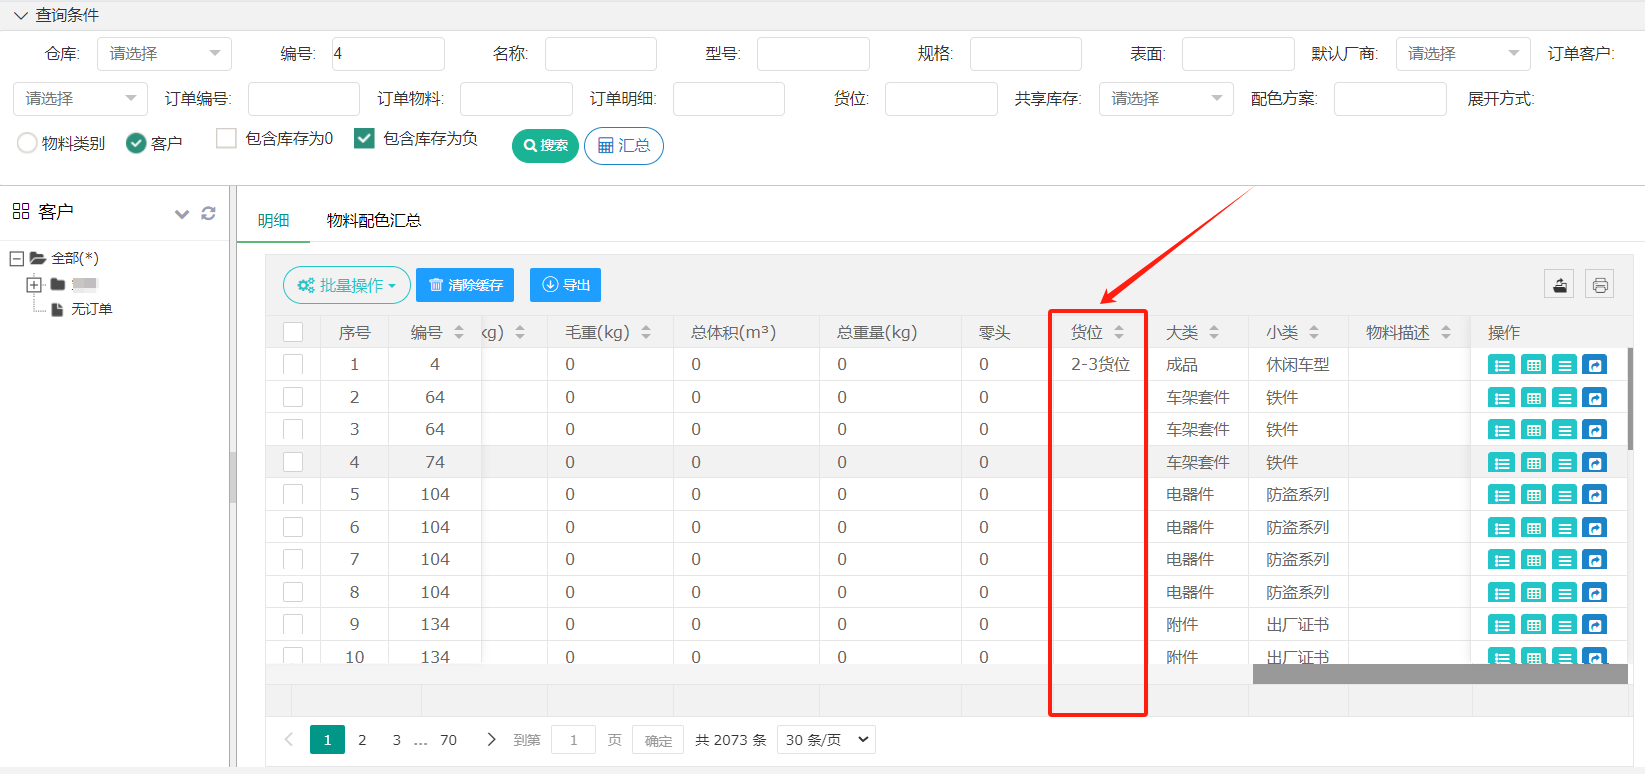The image size is (1645, 774).
Task: Click the grid table icon in row 2
Action: click(1533, 398)
